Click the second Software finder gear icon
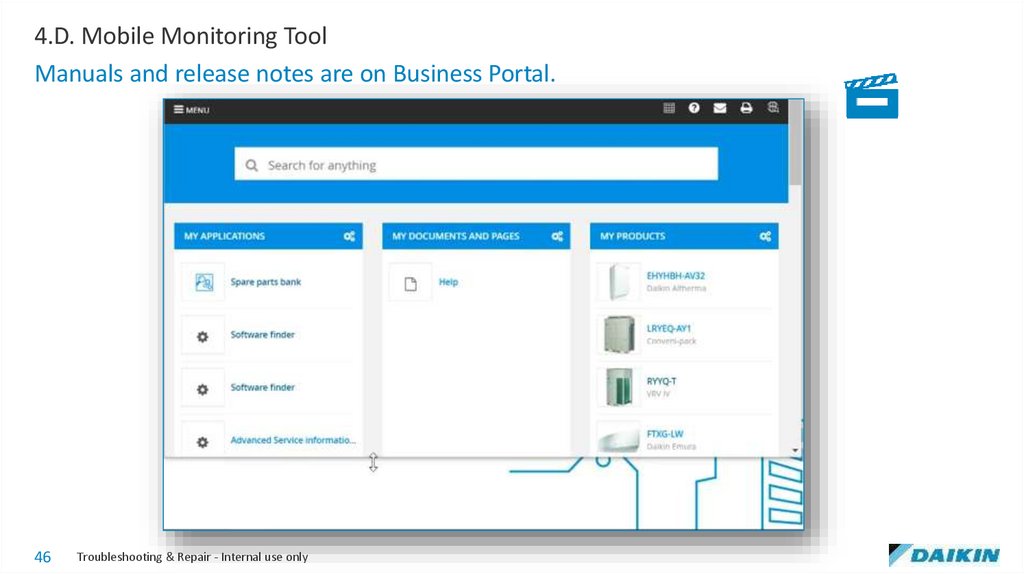 point(202,389)
